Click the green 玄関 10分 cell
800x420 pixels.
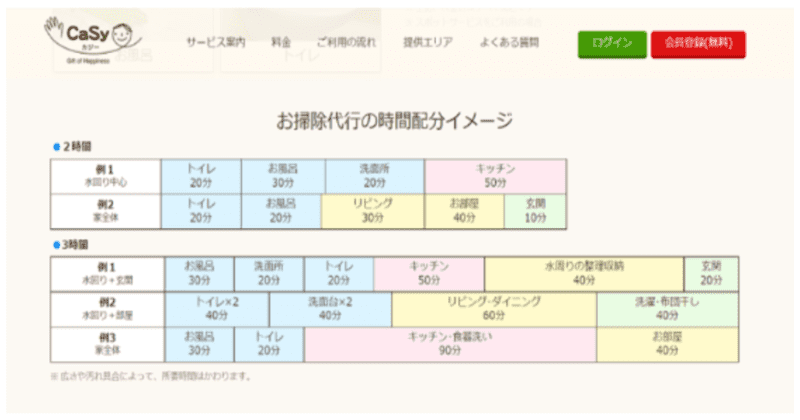[x=535, y=210]
